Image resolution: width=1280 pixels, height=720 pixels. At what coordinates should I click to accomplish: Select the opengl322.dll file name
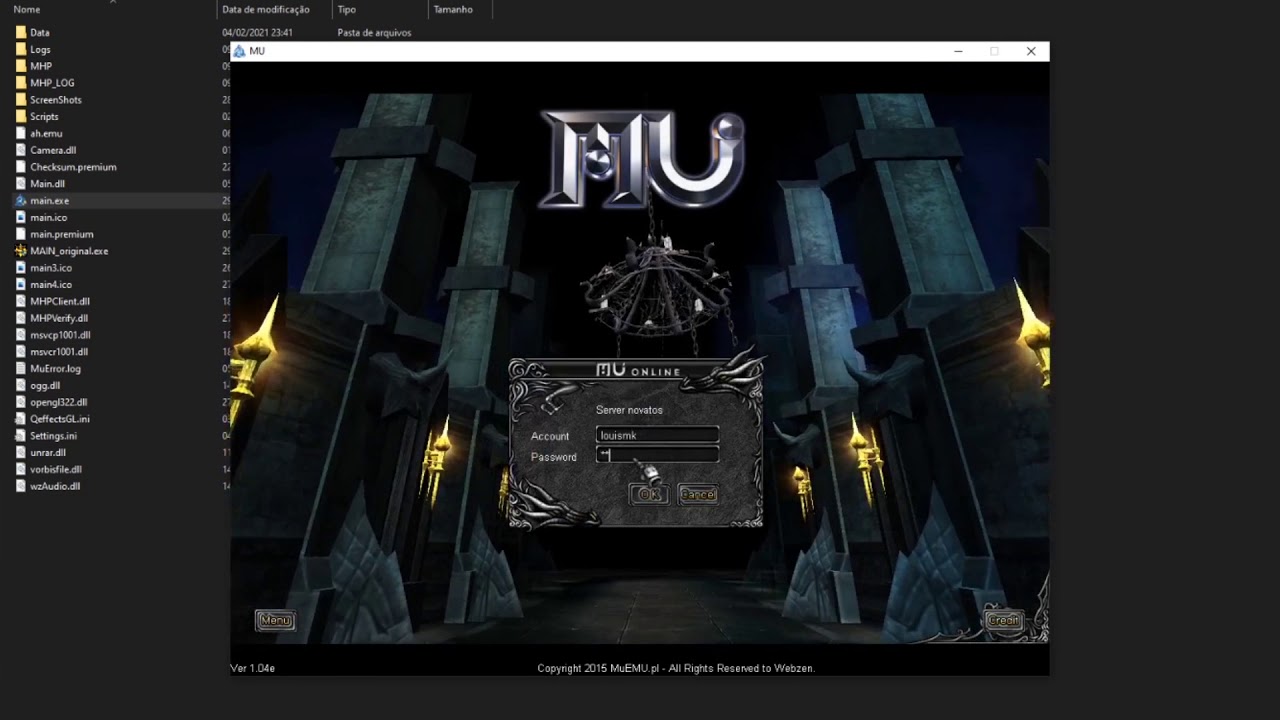[x=58, y=402]
